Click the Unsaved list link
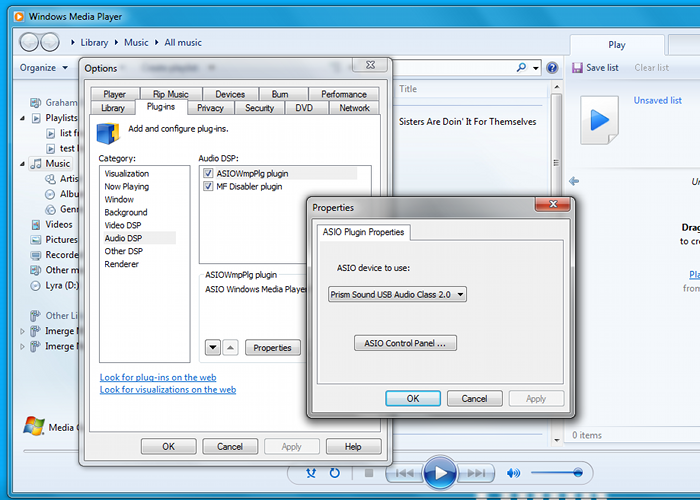 pos(658,100)
